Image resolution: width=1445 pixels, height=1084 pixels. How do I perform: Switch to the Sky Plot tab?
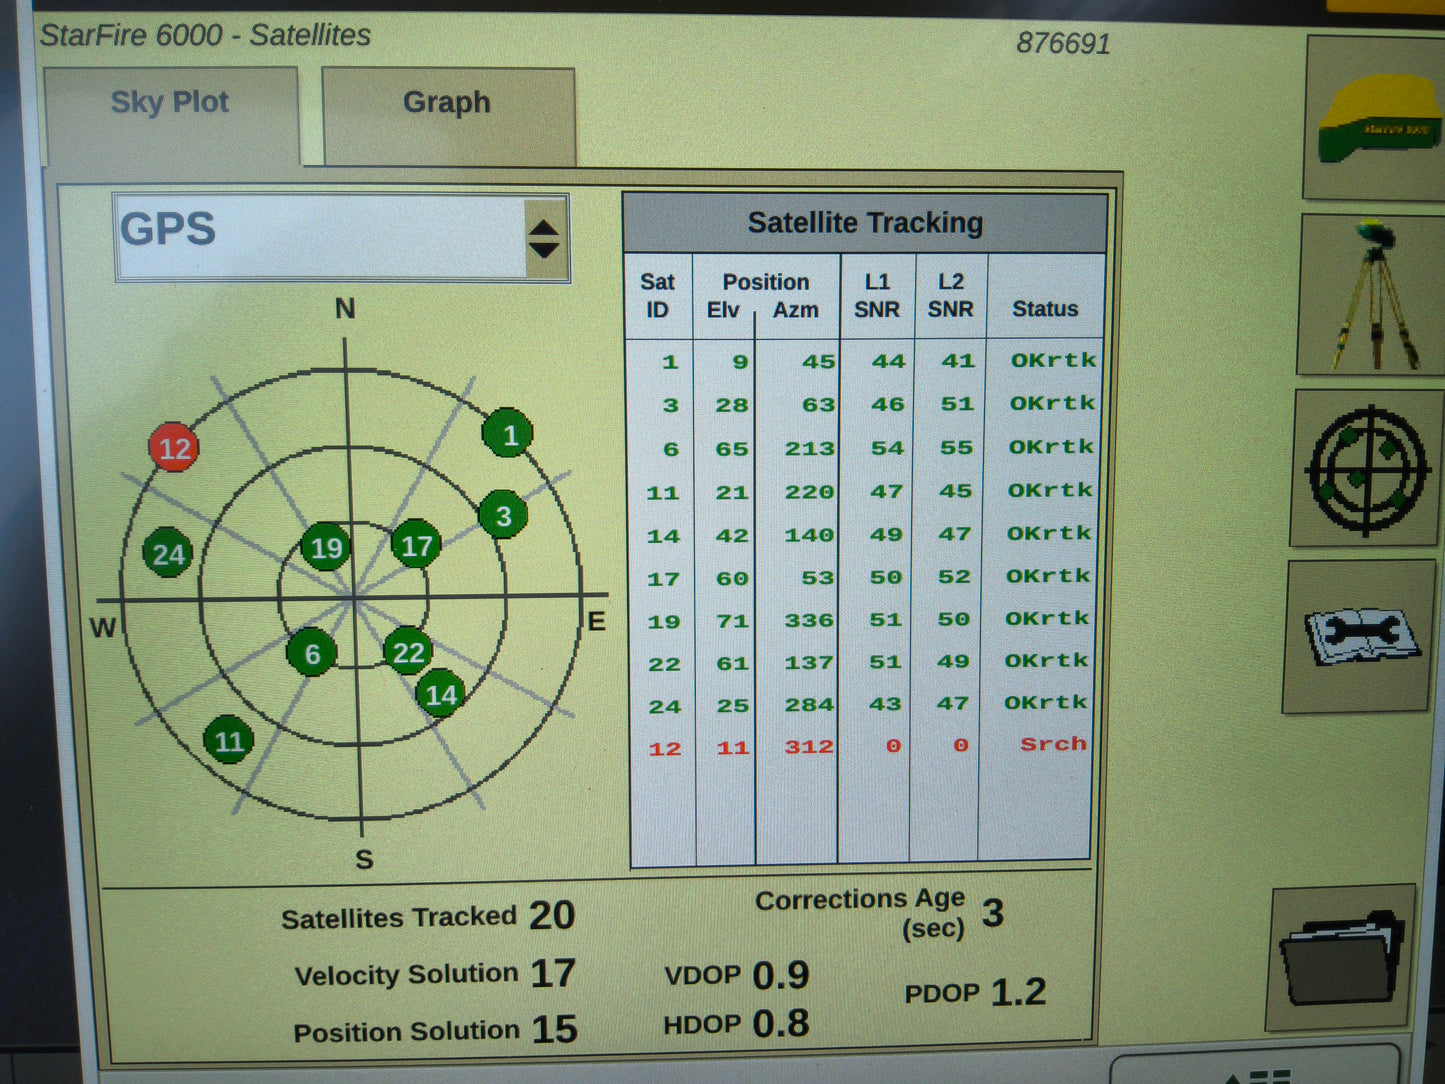coord(171,101)
